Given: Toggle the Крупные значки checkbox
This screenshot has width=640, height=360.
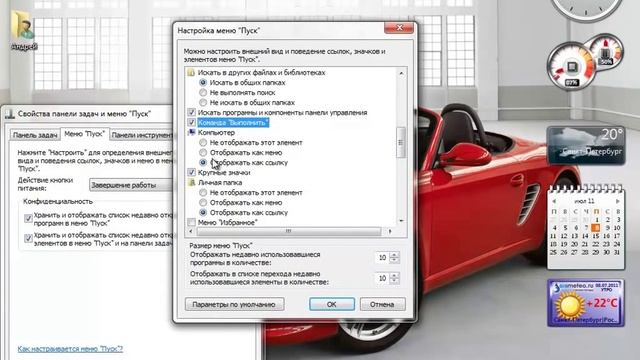Looking at the screenshot, I should 191,172.
